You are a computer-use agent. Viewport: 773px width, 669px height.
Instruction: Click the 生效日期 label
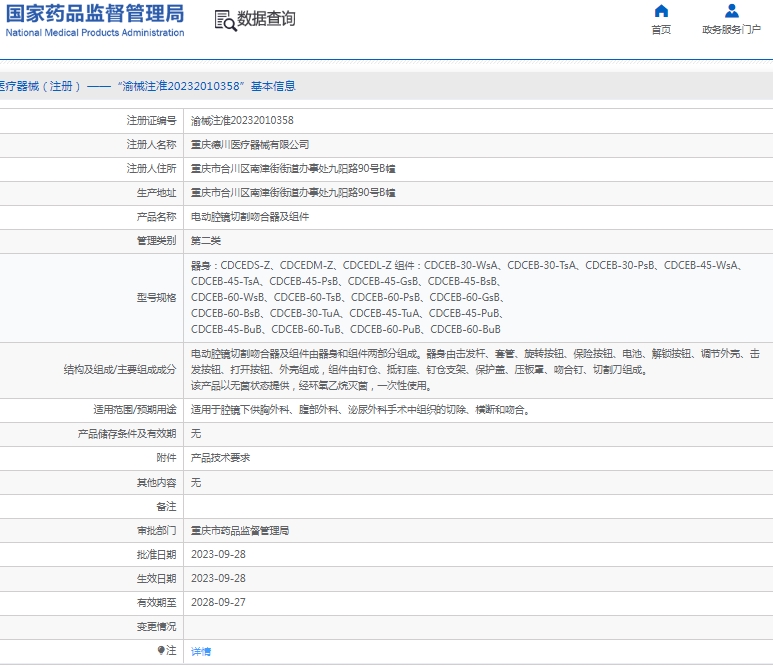pos(156,579)
